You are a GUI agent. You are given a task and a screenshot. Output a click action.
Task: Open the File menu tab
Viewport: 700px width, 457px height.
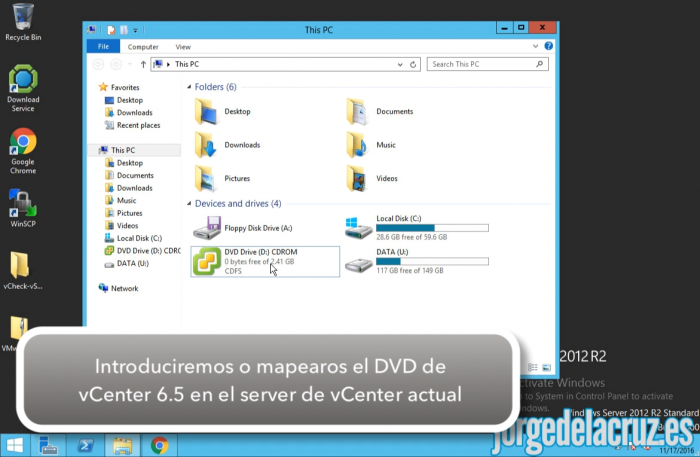(103, 46)
